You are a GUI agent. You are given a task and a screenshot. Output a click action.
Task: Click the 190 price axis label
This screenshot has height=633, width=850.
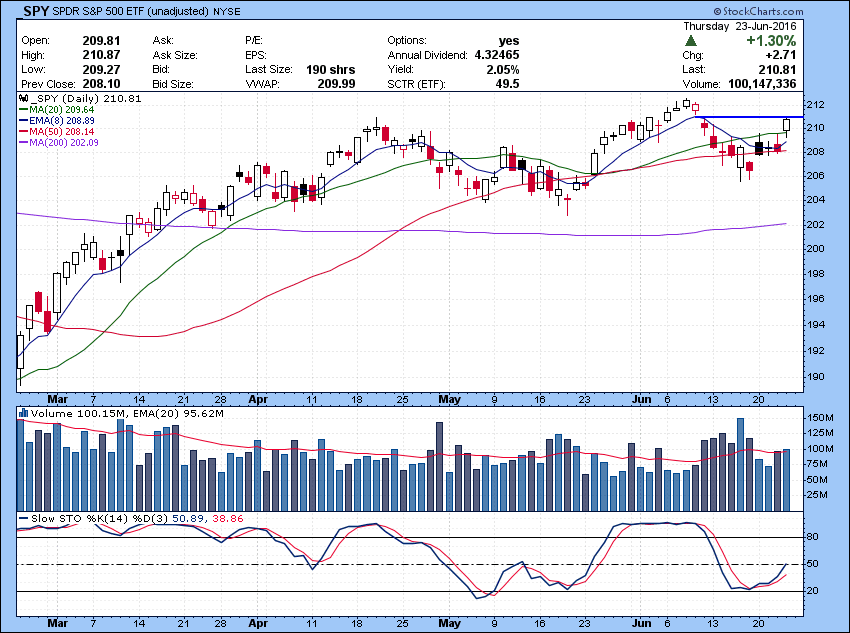point(816,377)
